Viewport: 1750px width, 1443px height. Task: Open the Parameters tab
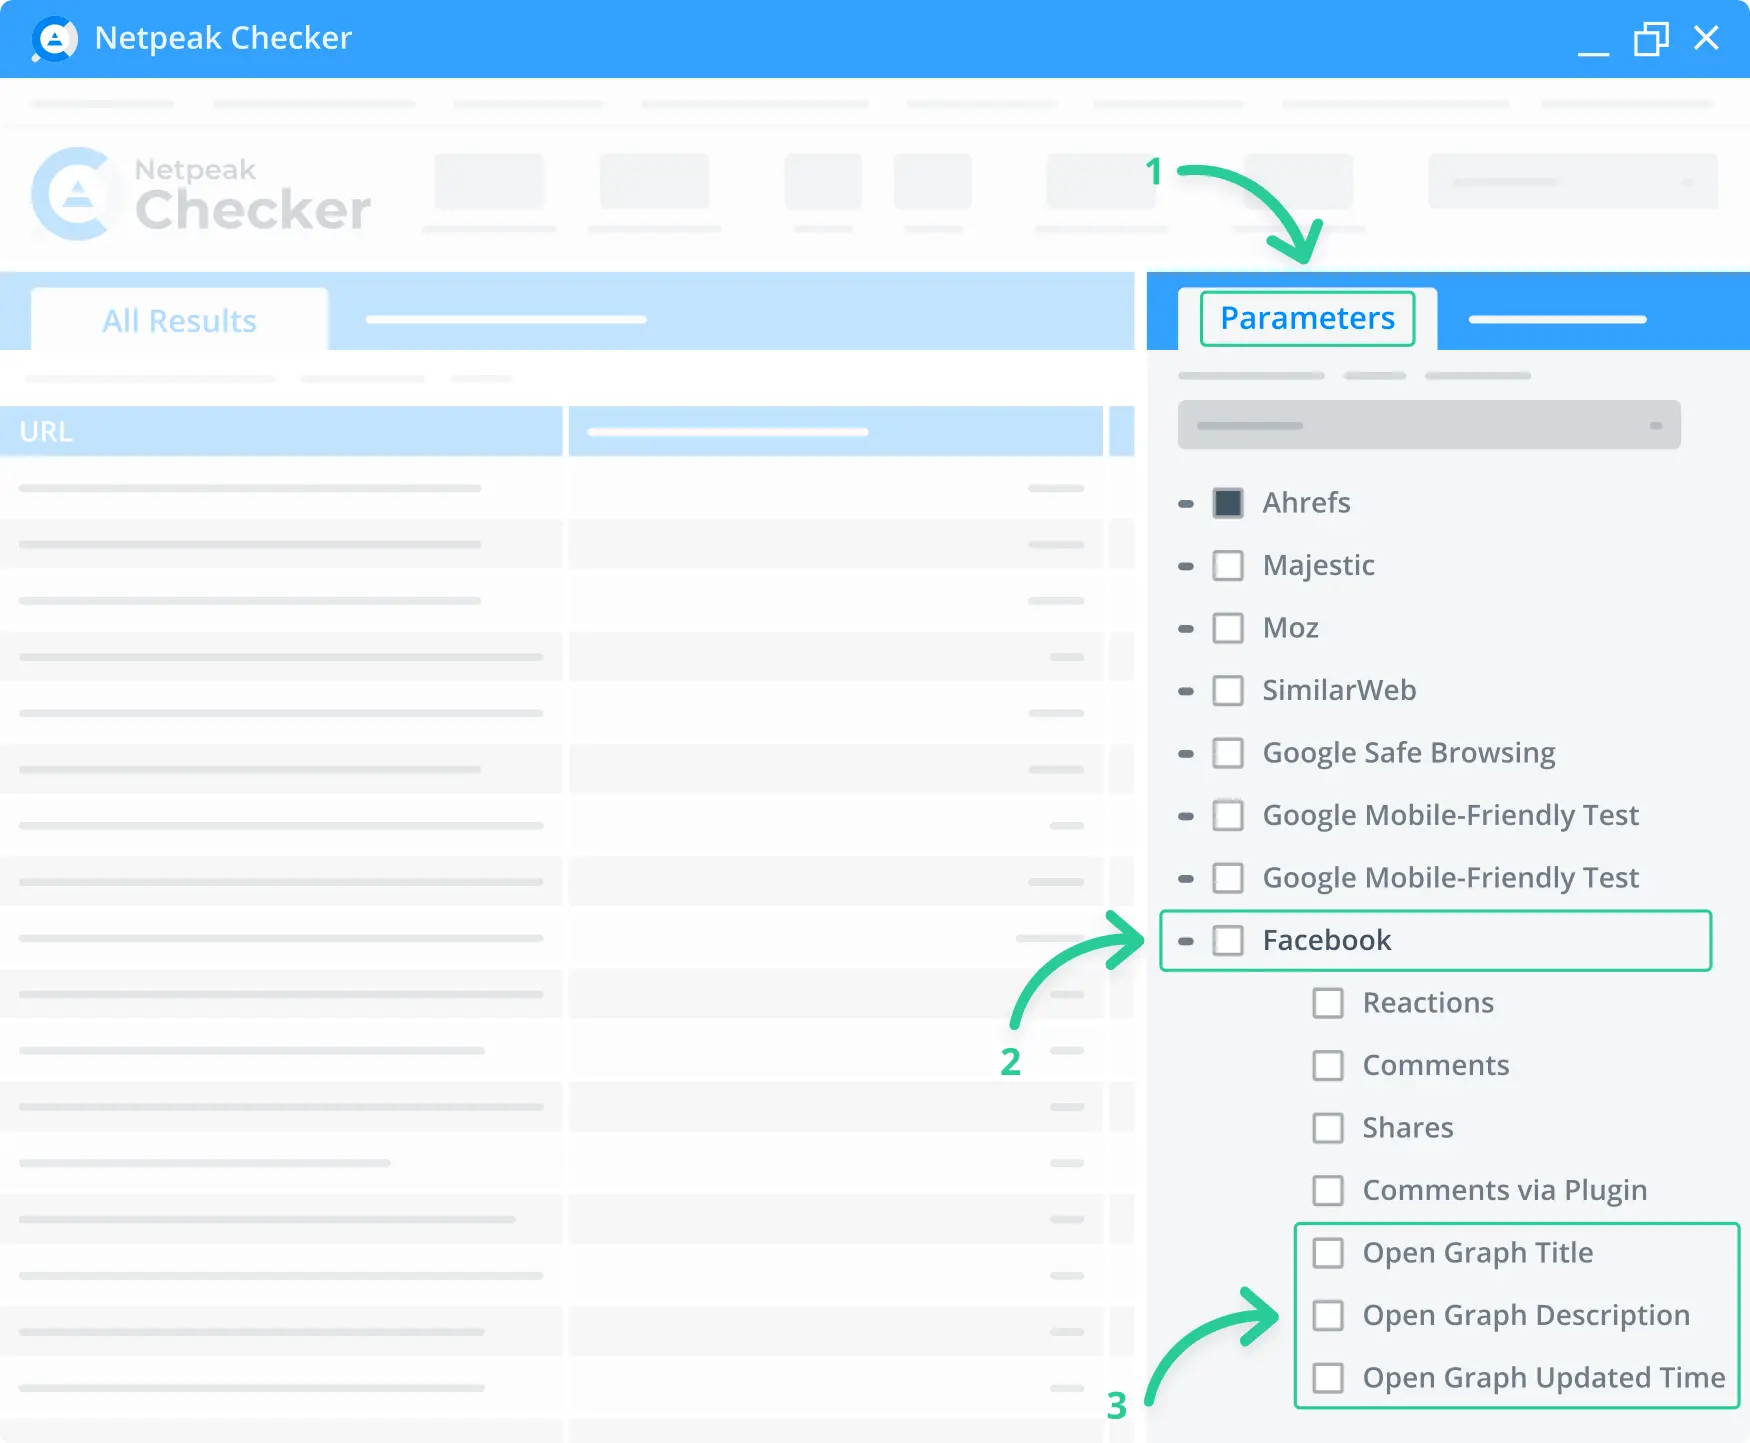pyautogui.click(x=1307, y=318)
